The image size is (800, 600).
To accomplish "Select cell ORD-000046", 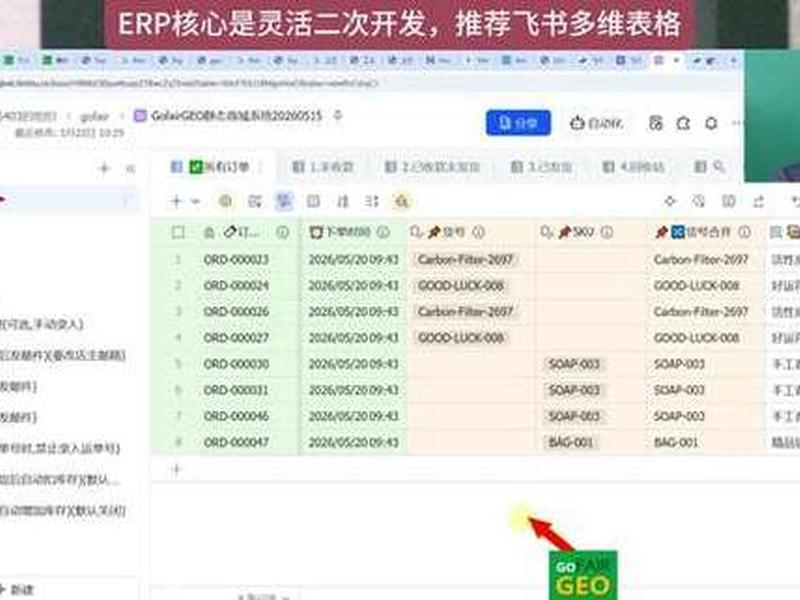I will click(236, 416).
